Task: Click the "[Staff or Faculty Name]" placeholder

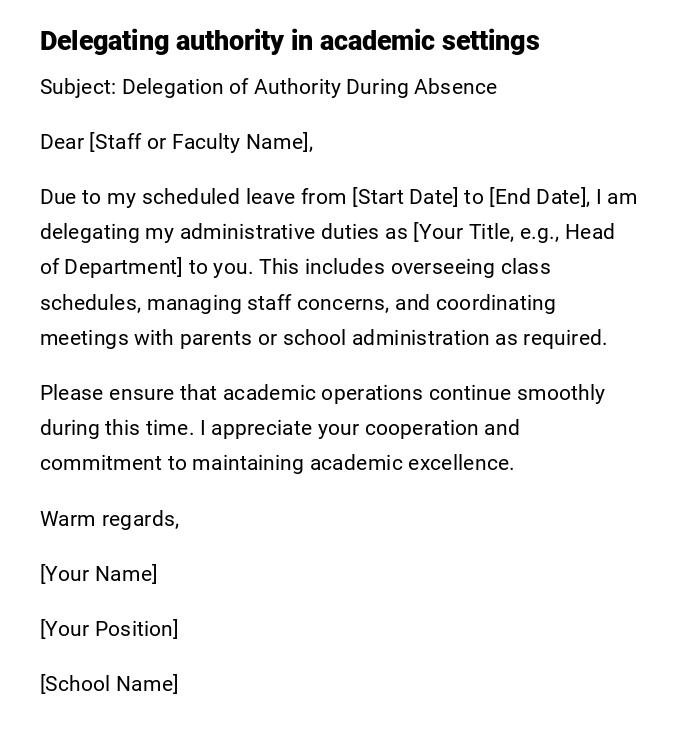Action: (200, 142)
